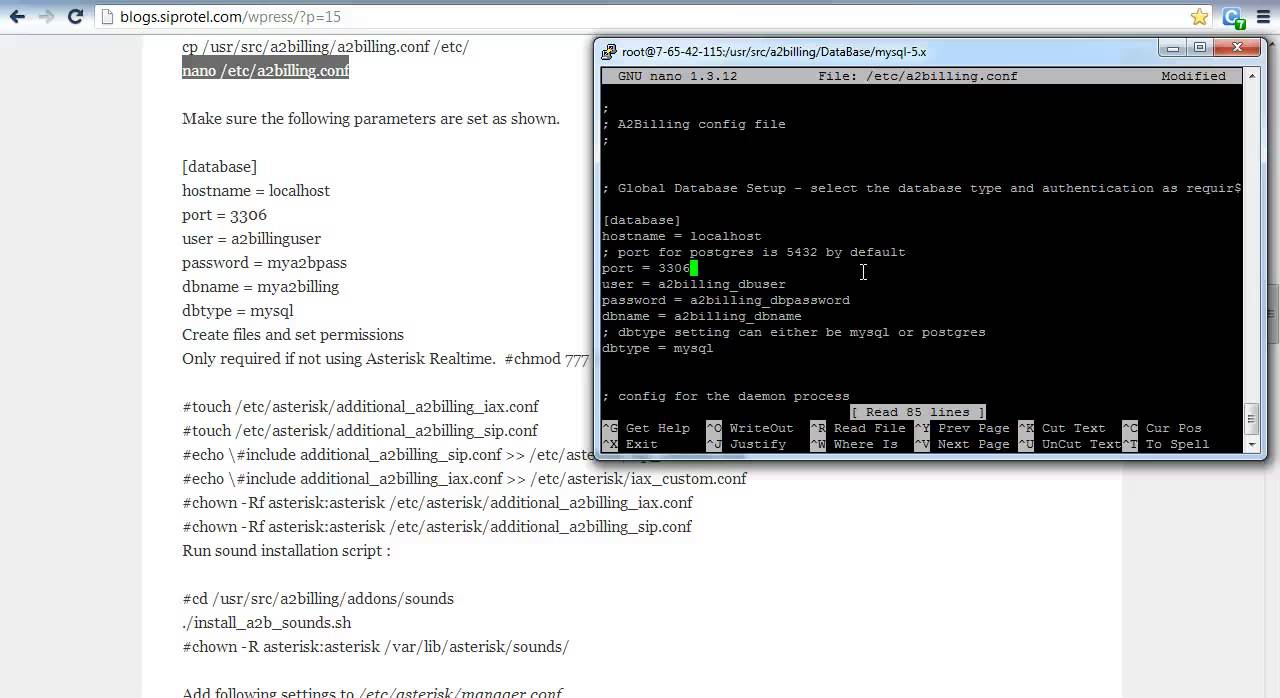Click the webpage line 'user = a2billinguser'
Screen dimensions: 1280x698
[251, 238]
